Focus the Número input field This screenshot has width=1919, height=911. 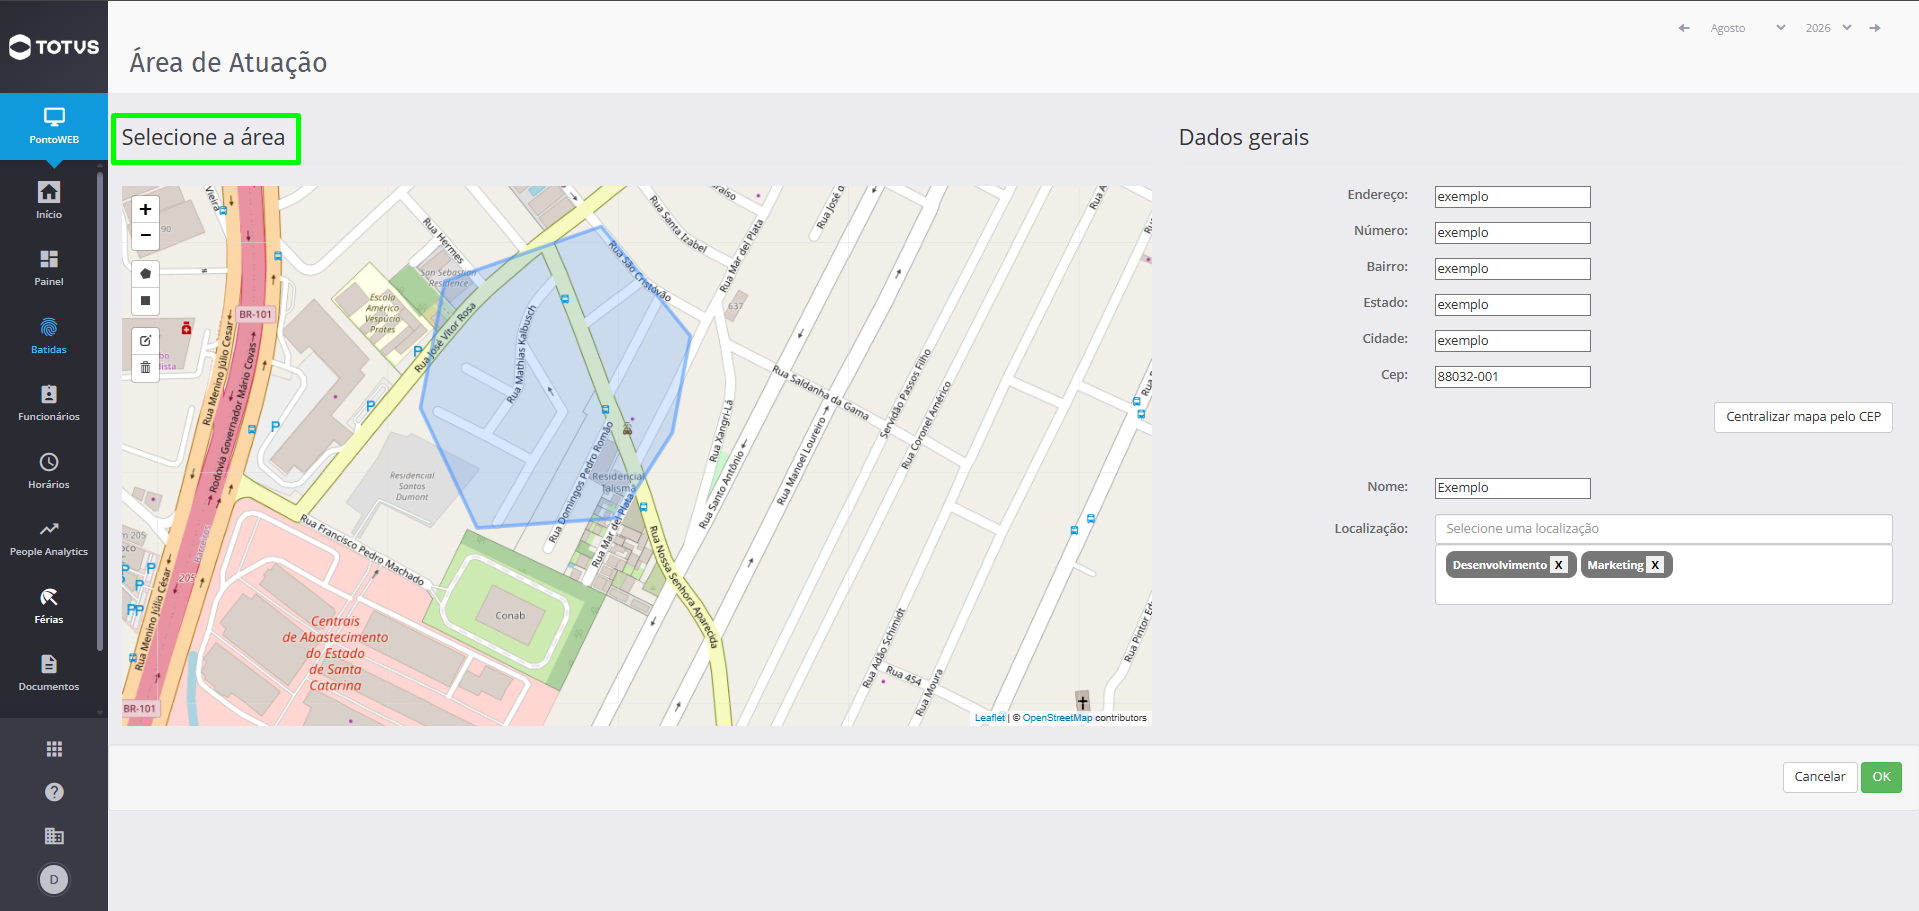click(1512, 233)
